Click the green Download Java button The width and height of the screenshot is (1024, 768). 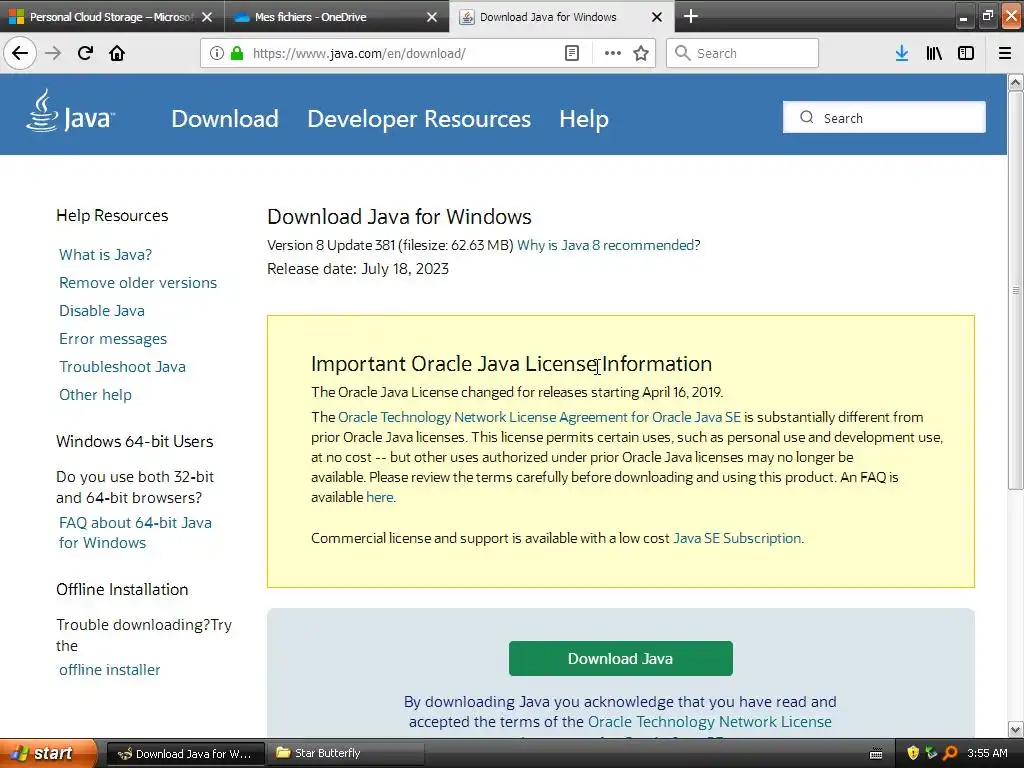(620, 658)
